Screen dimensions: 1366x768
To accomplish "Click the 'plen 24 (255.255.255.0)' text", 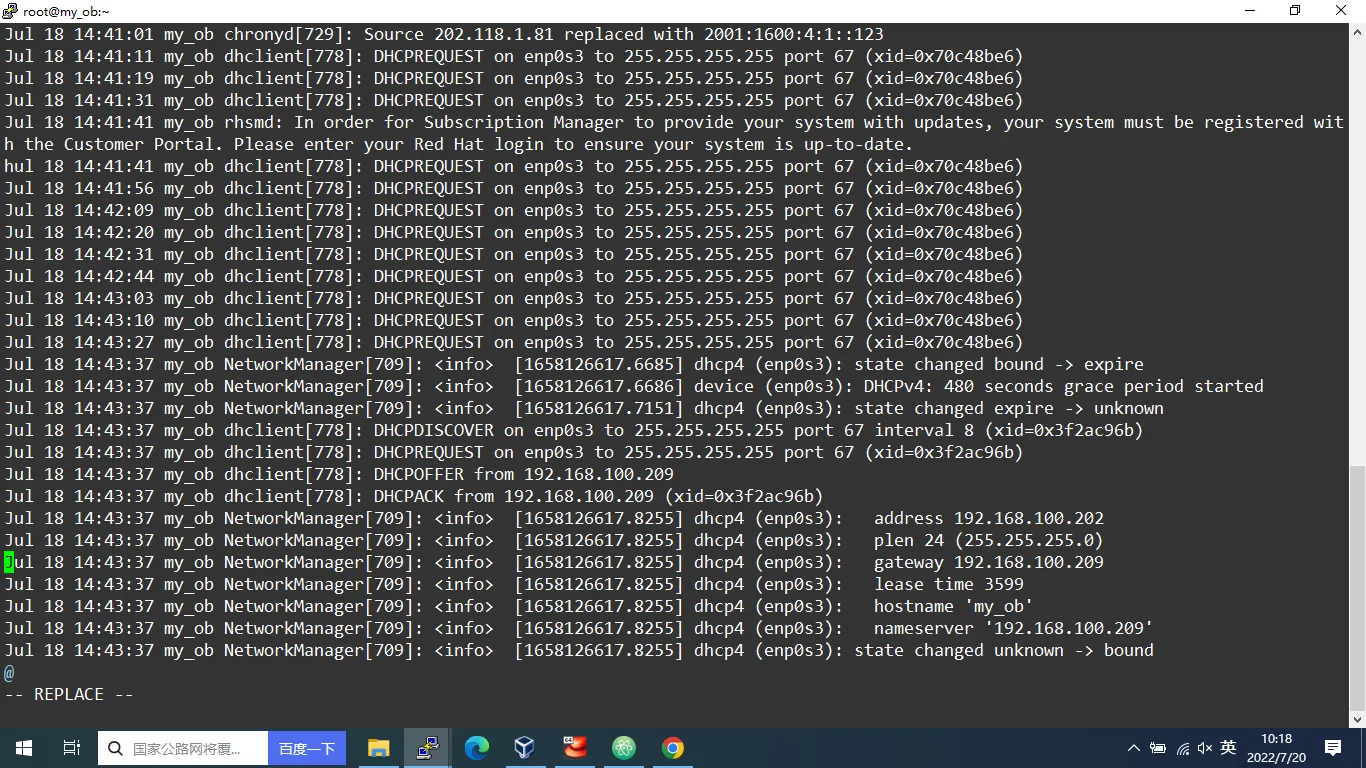I will point(989,540).
